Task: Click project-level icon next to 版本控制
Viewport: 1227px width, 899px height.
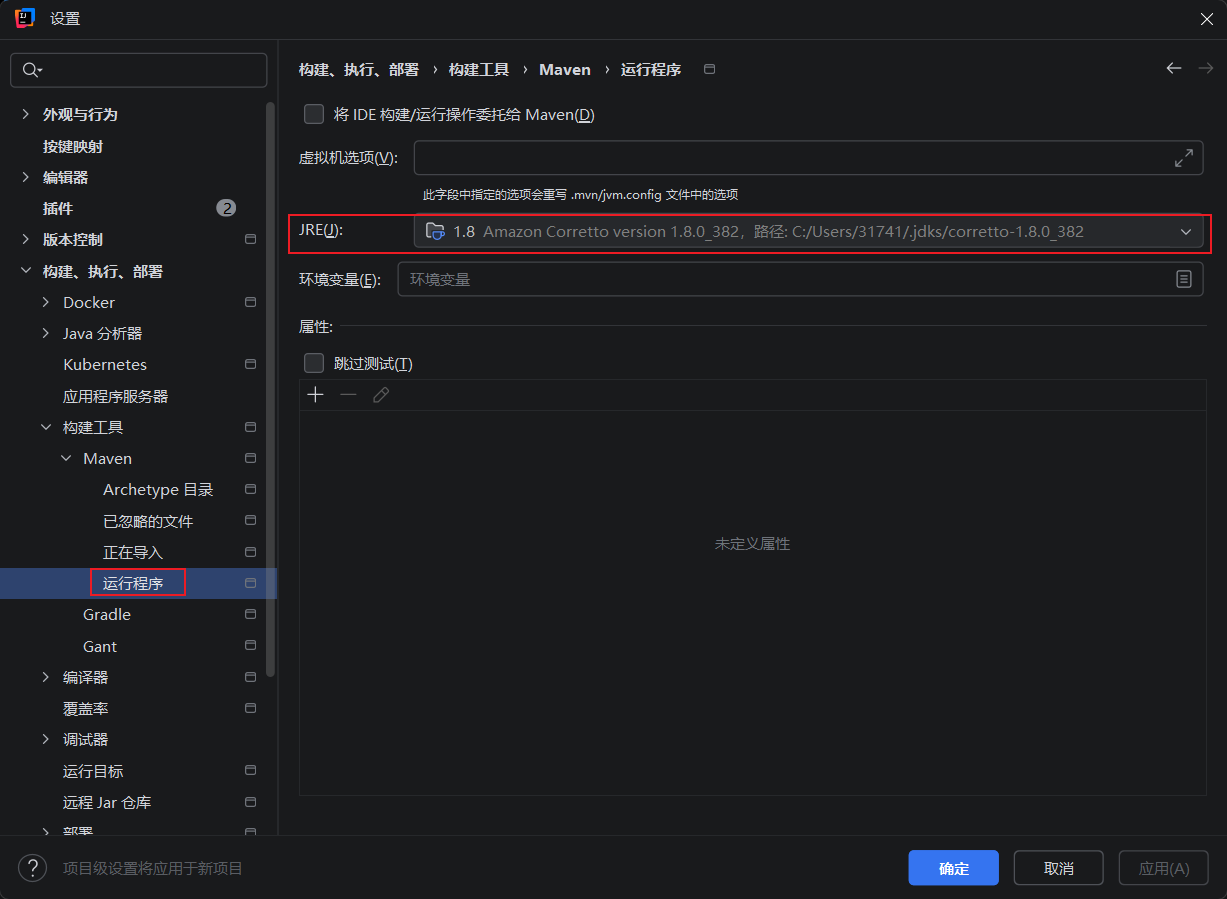Action: 250,240
